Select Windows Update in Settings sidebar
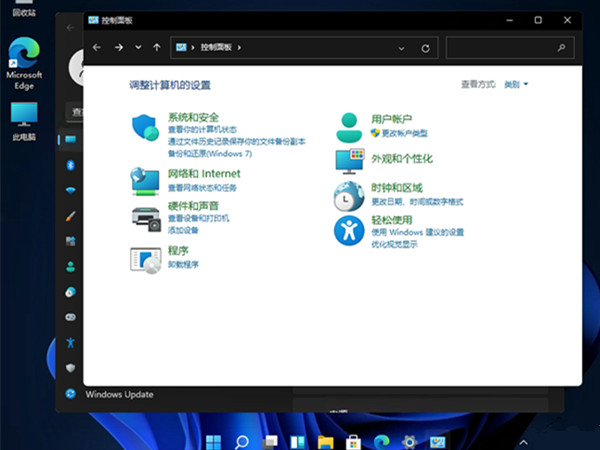 pyautogui.click(x=119, y=395)
